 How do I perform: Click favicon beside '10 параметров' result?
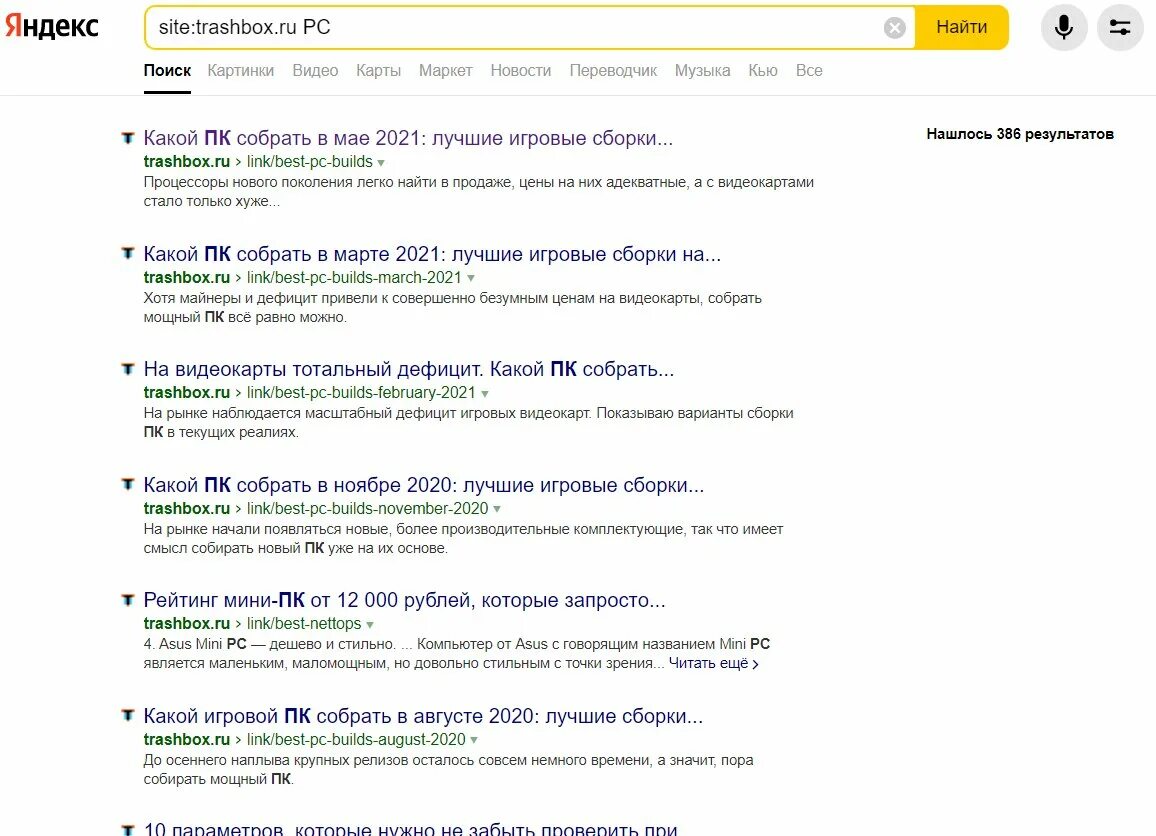pos(128,829)
